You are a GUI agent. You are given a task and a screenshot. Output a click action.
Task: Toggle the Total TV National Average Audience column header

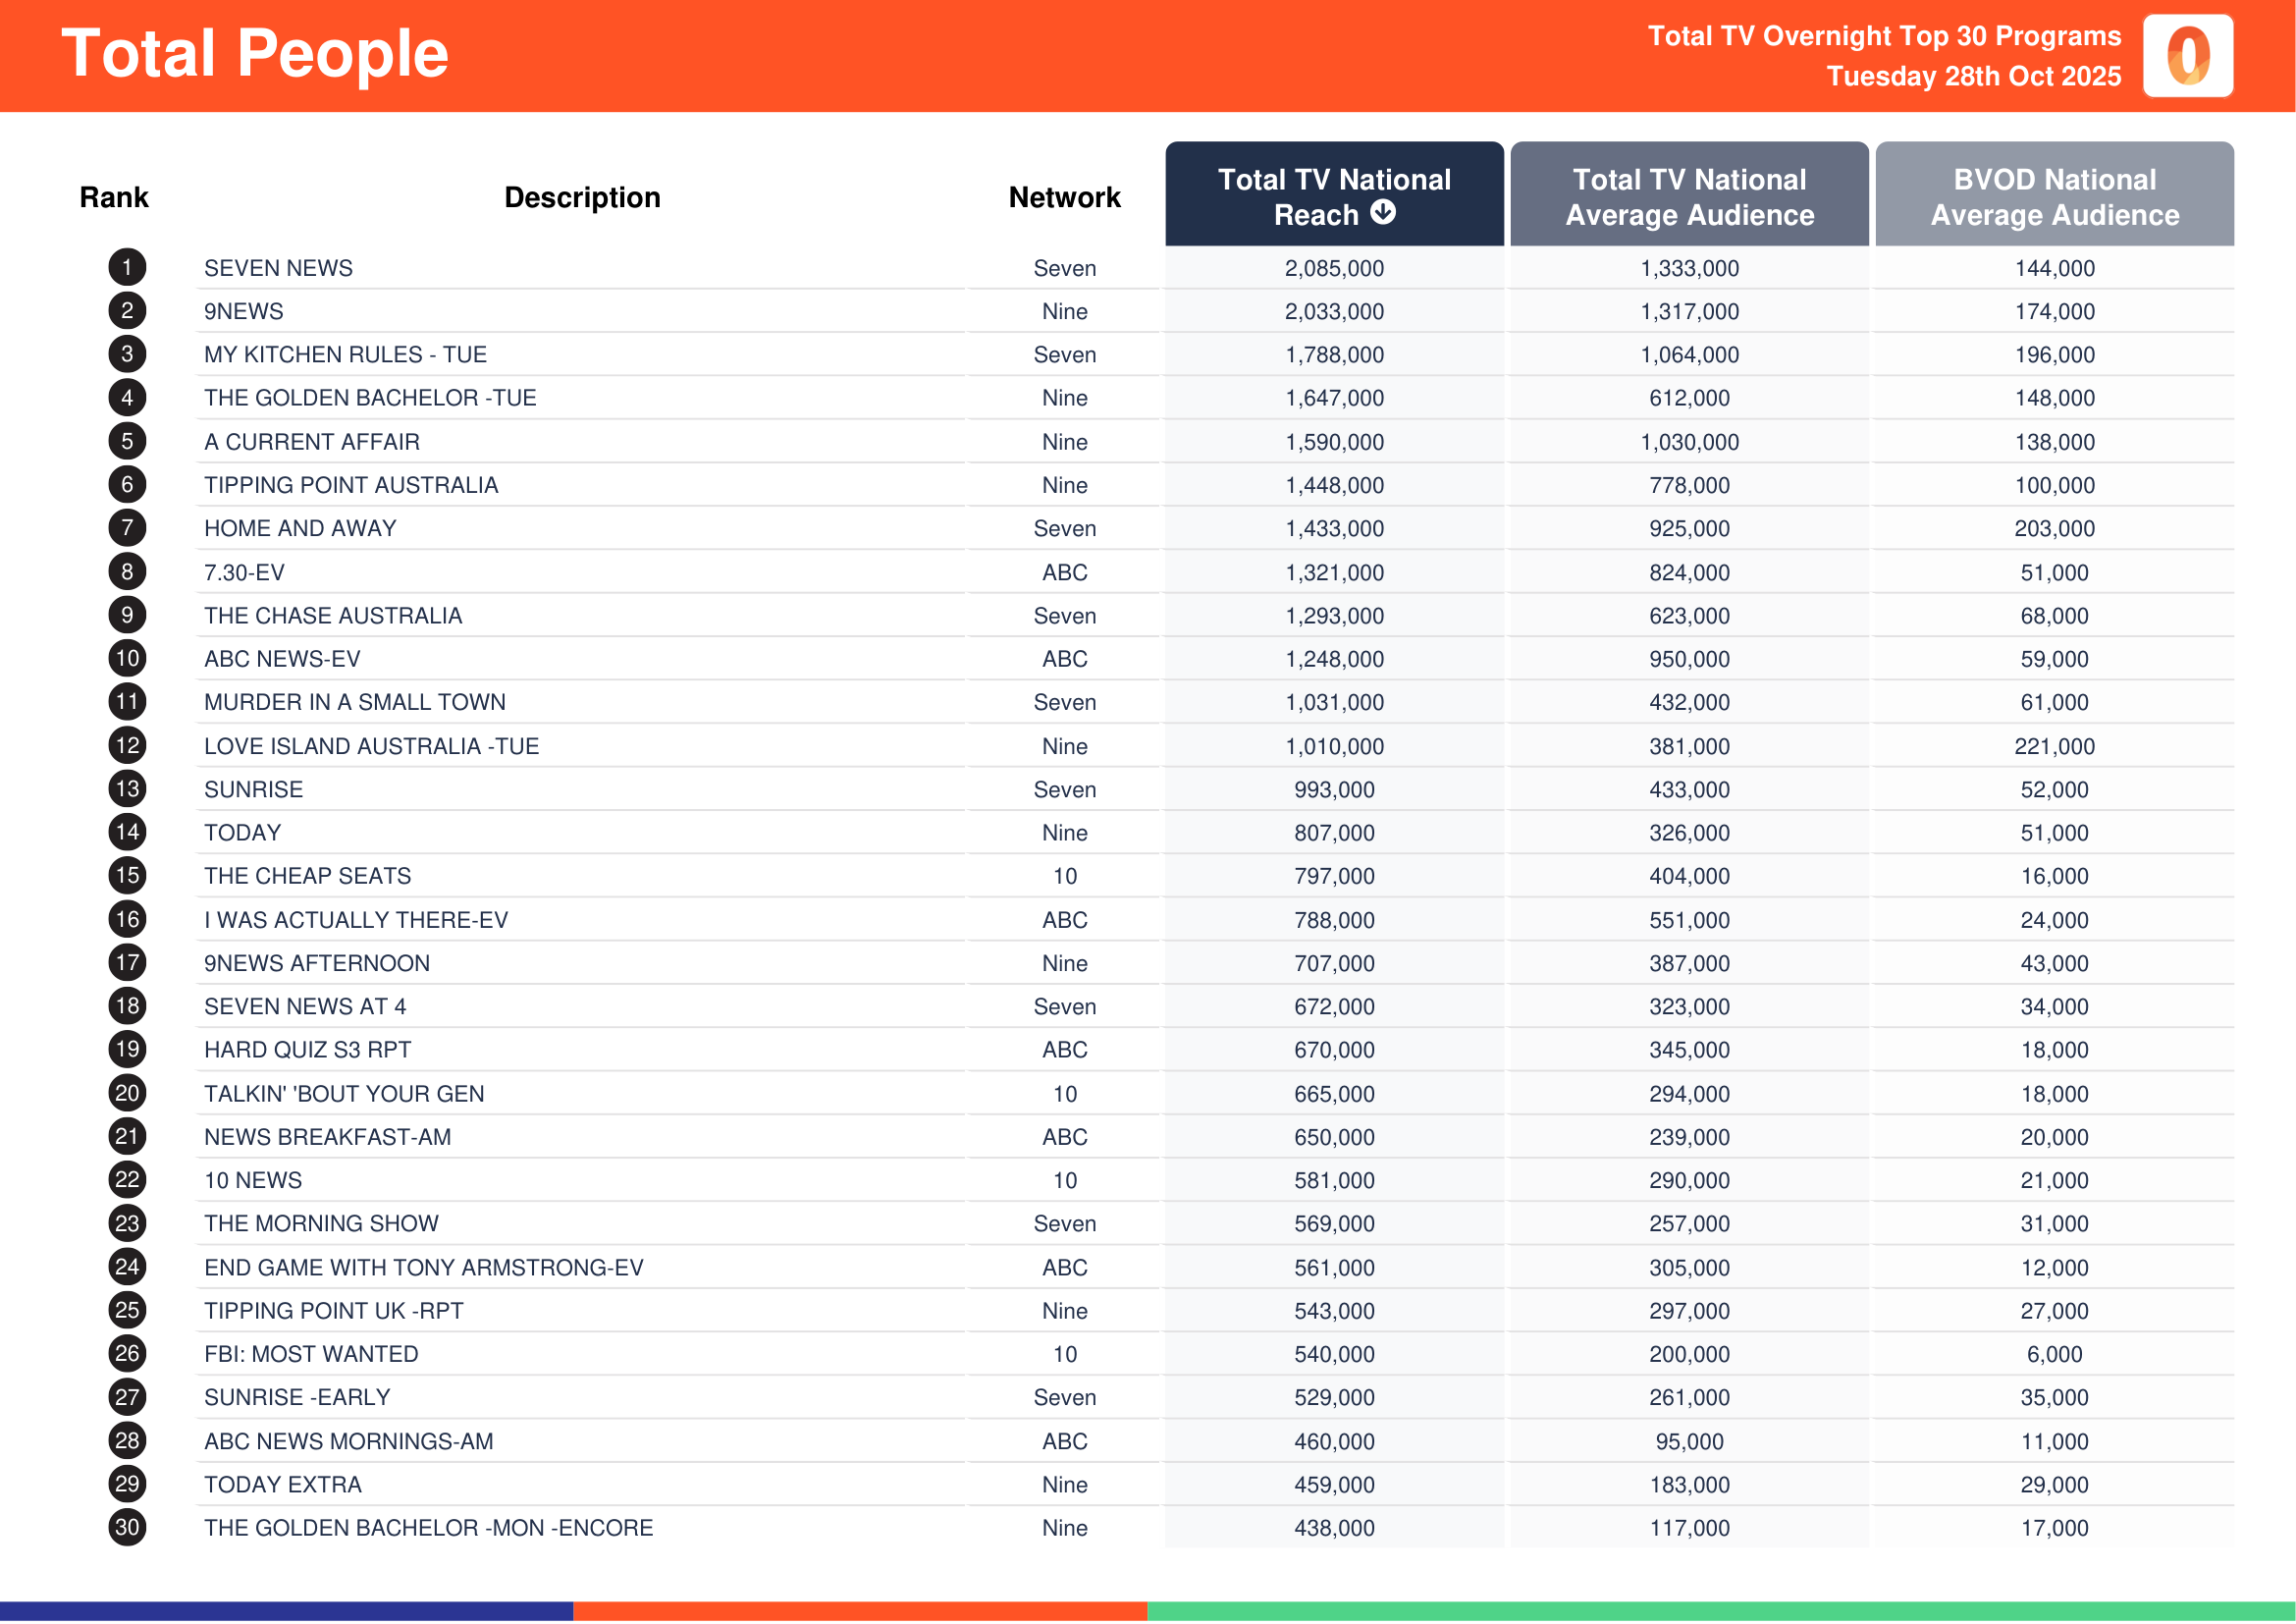[x=1688, y=196]
